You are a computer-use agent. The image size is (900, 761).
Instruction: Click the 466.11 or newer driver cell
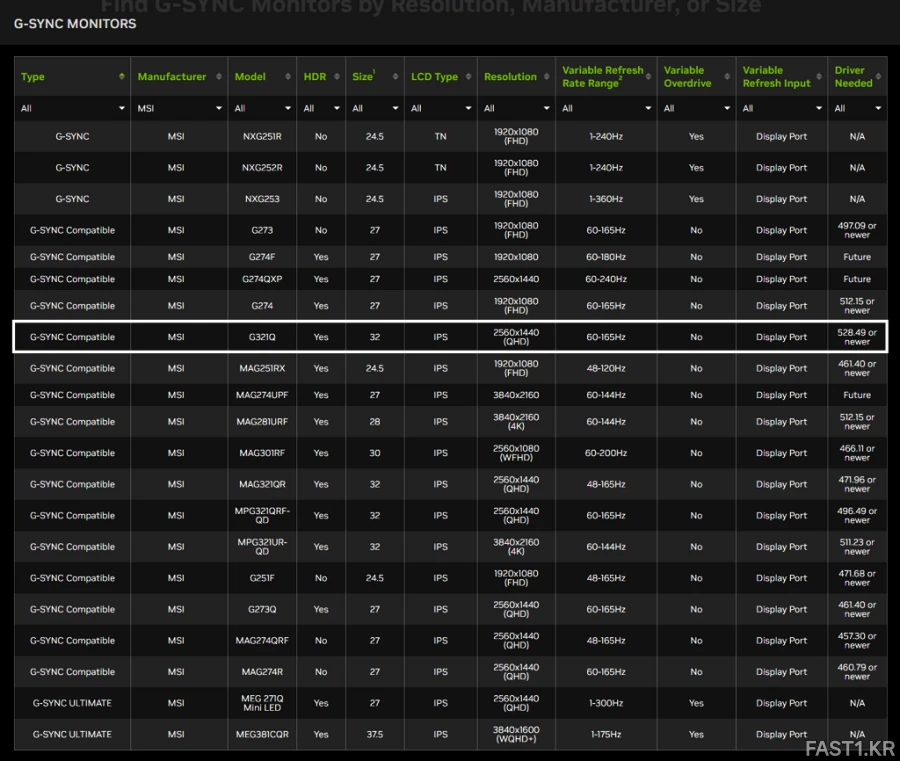point(857,453)
